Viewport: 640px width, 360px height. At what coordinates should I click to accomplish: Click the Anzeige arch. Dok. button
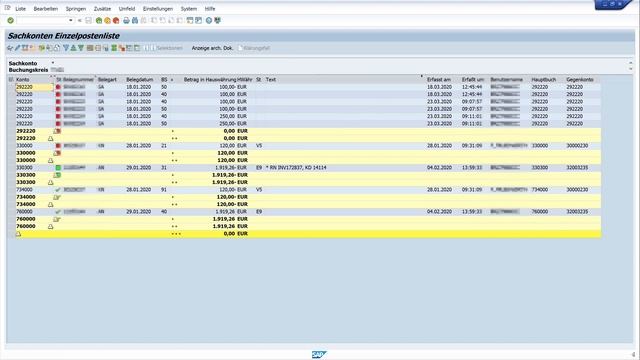coord(212,48)
